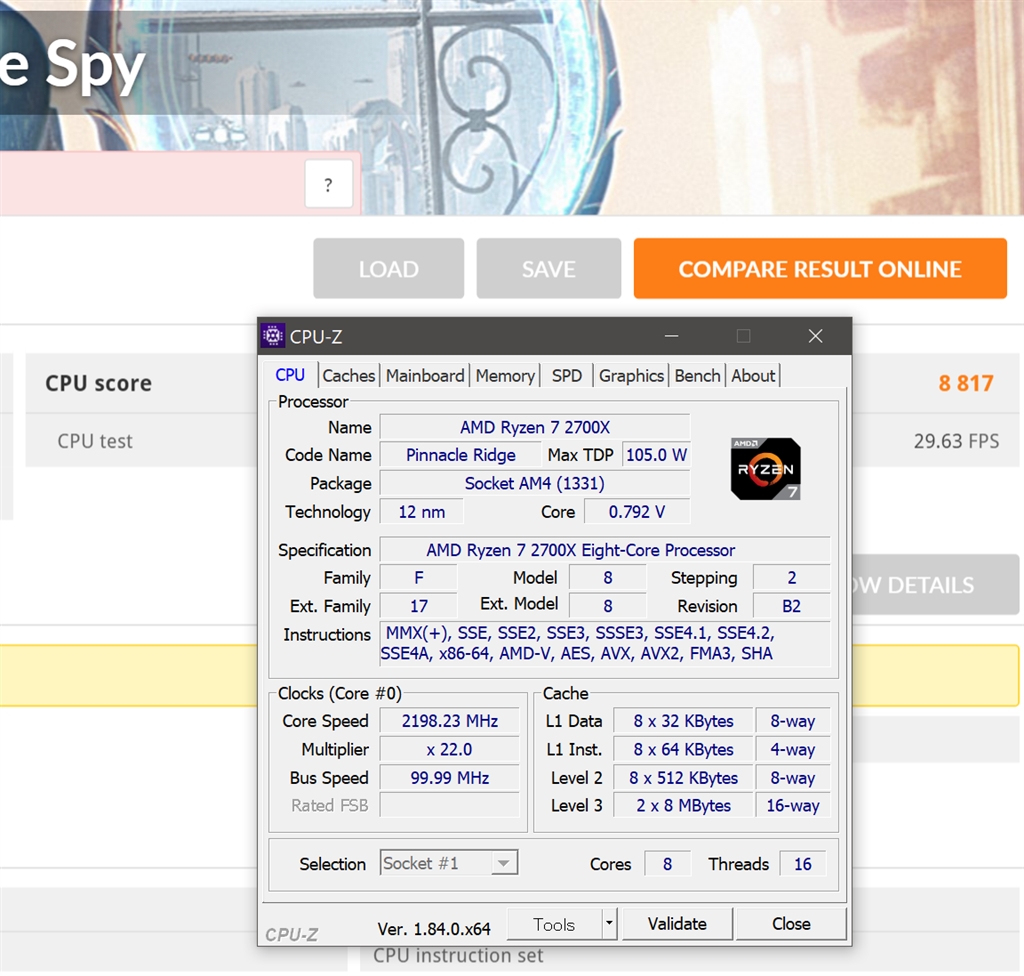Close the CPU-Z window with X
The width and height of the screenshot is (1024, 976).
click(x=815, y=336)
